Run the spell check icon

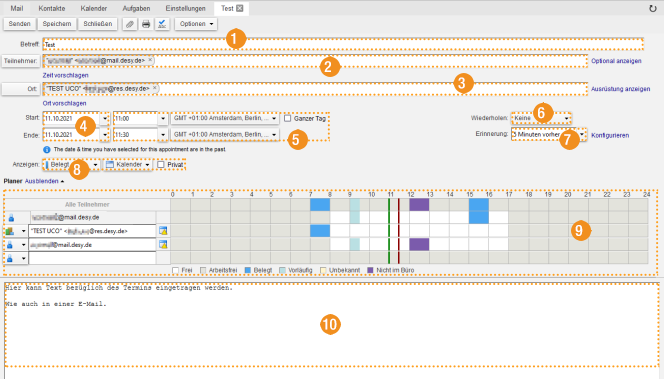(x=162, y=24)
